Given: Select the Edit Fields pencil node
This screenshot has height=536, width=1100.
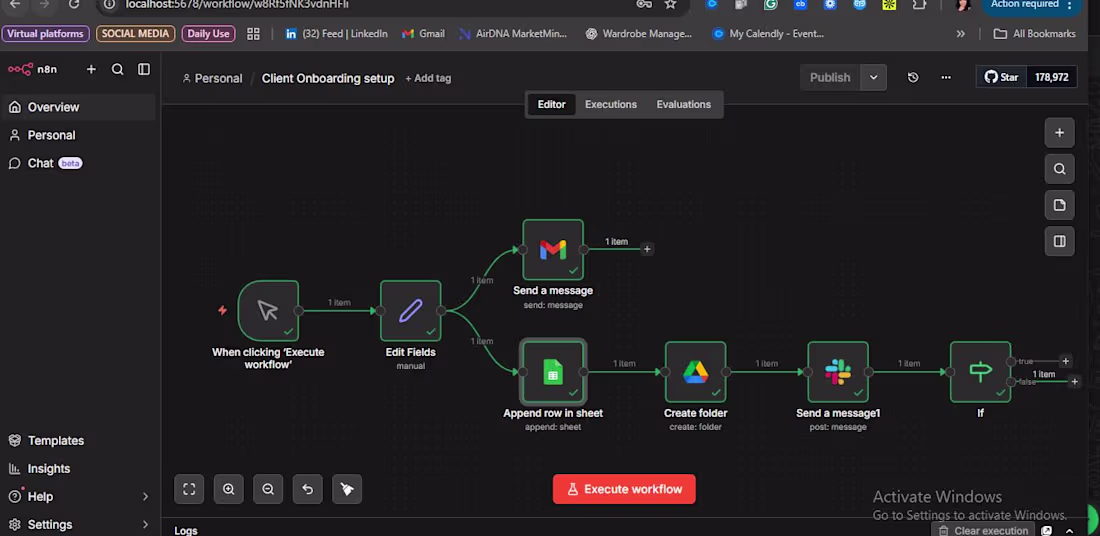Looking at the screenshot, I should point(410,311).
